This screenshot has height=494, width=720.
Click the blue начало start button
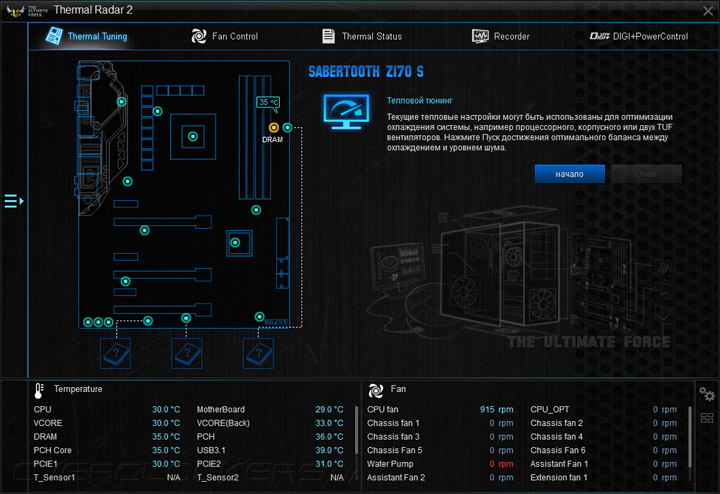pyautogui.click(x=569, y=174)
